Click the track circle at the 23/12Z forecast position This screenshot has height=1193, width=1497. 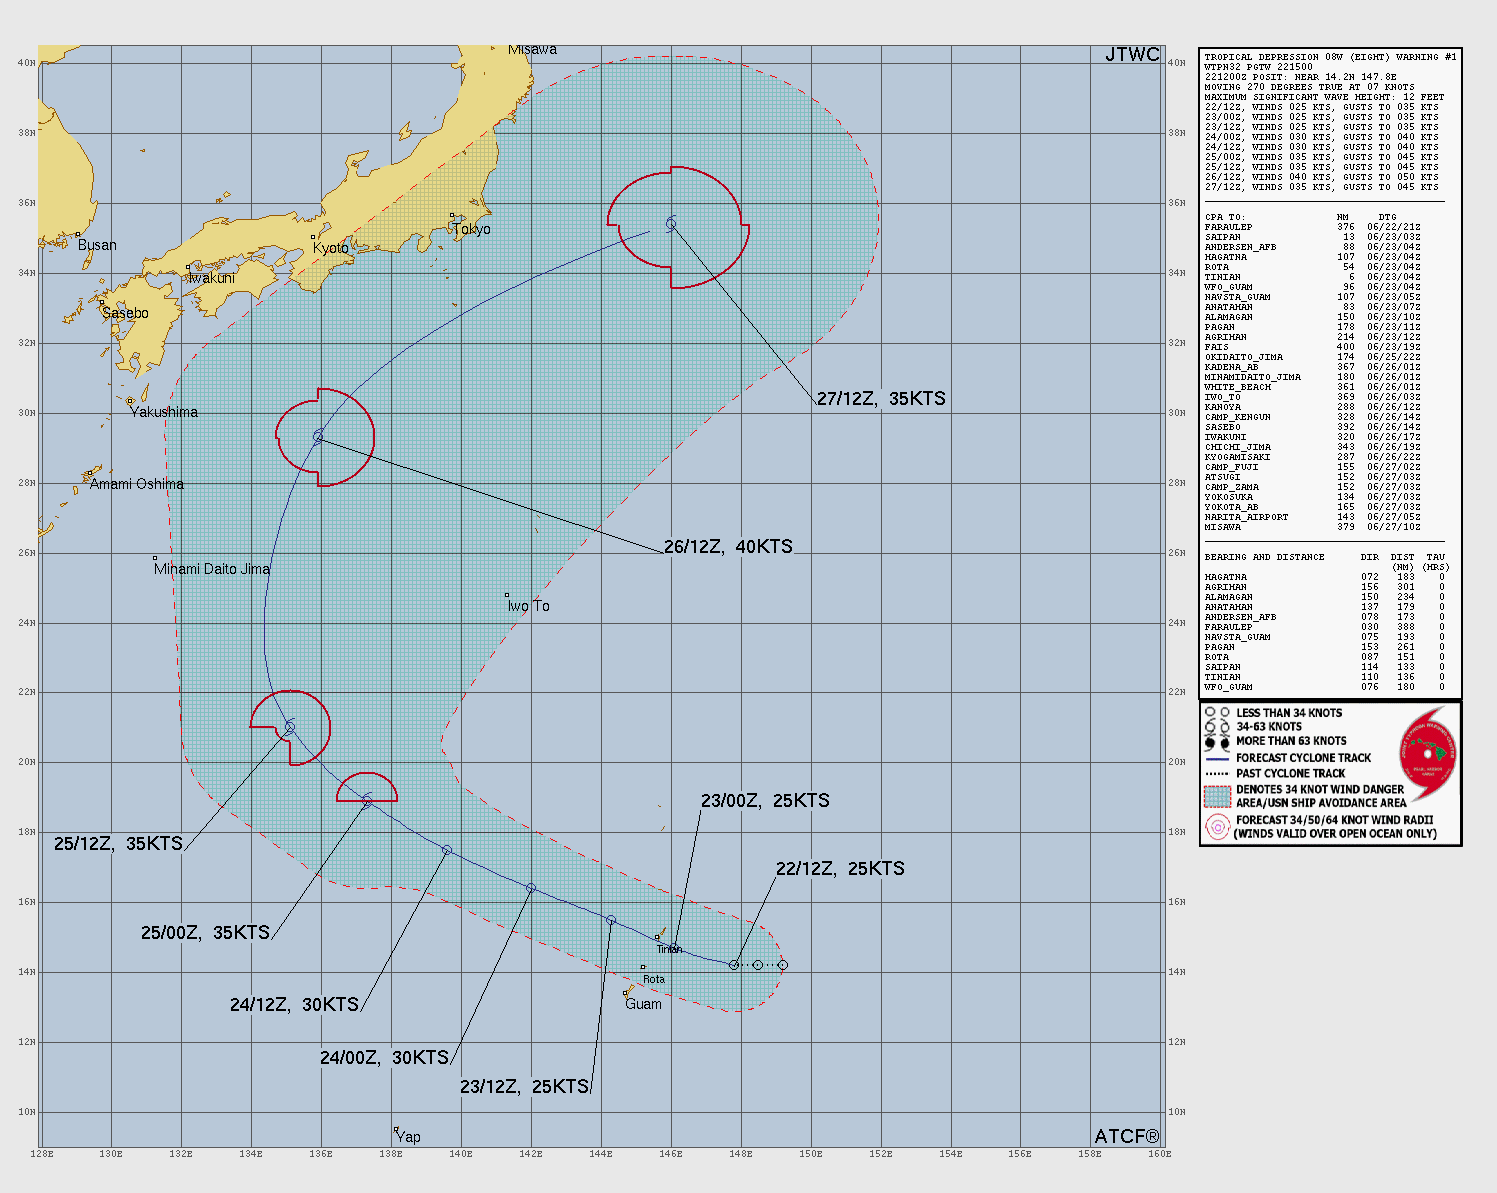point(611,920)
